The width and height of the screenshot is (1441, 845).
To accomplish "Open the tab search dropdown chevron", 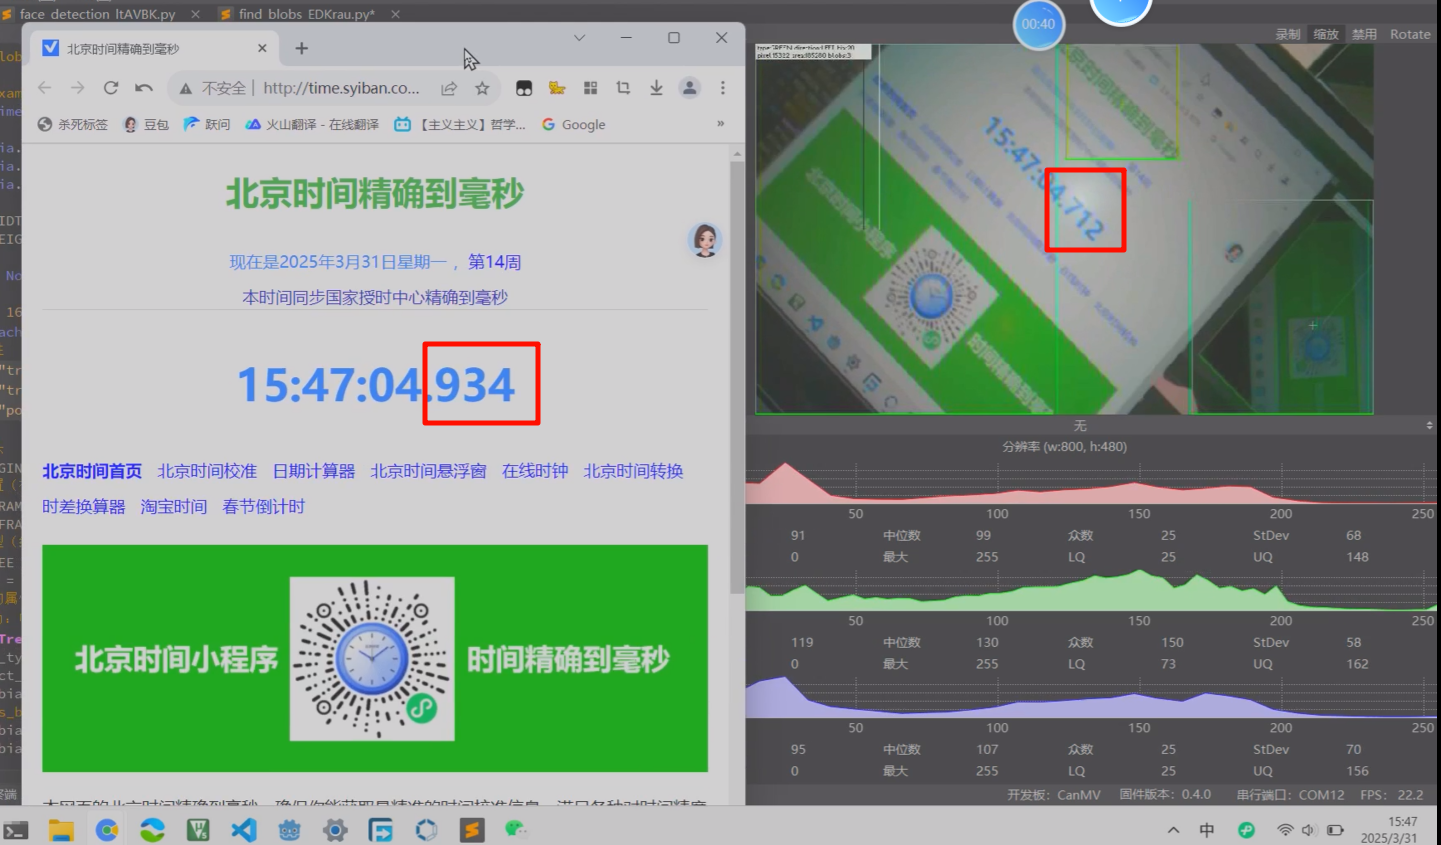I will coord(579,38).
